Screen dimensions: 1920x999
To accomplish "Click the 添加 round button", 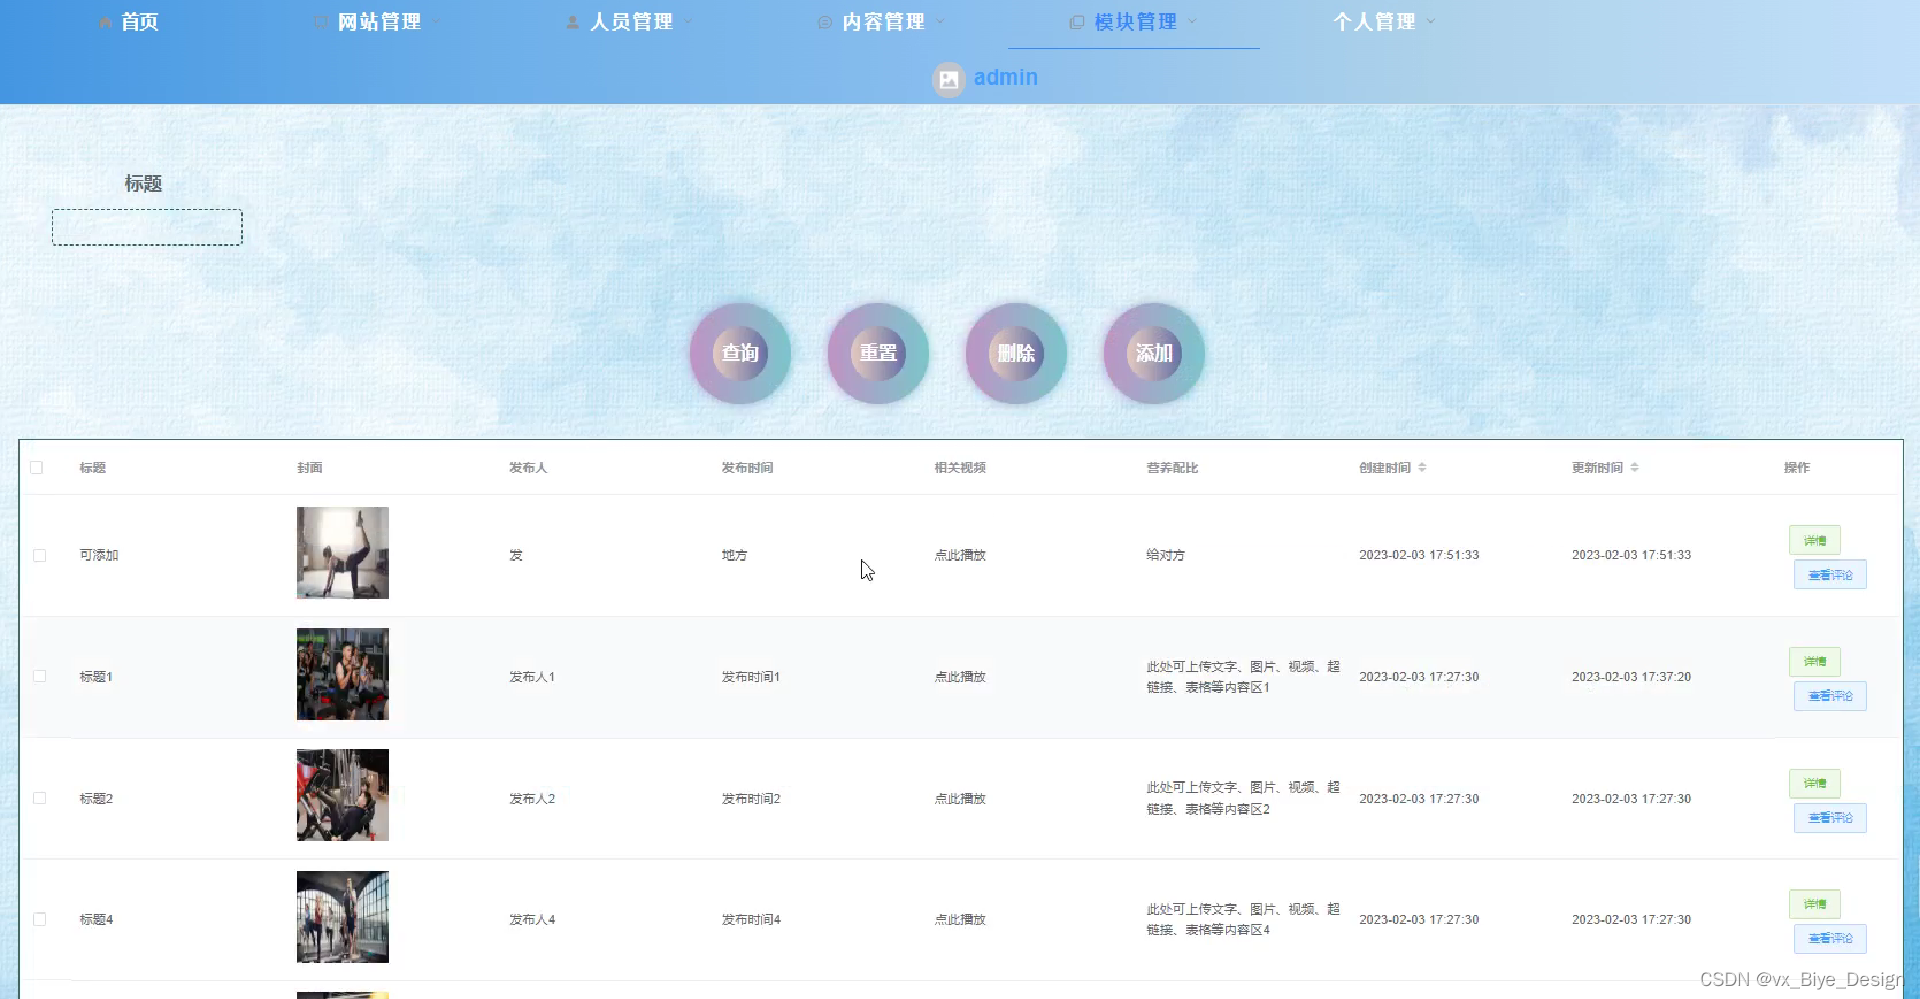I will coord(1154,353).
